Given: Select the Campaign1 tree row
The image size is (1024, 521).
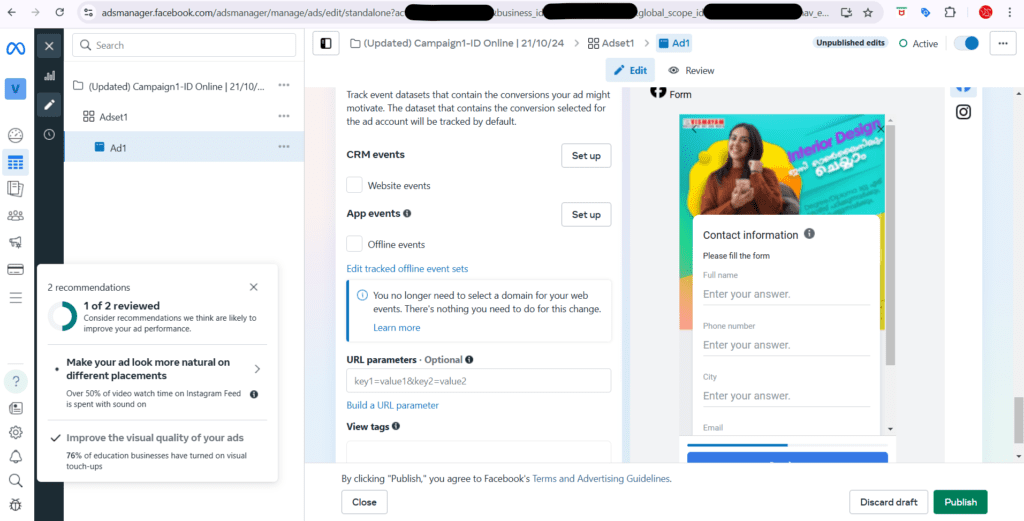Looking at the screenshot, I should click(x=184, y=85).
